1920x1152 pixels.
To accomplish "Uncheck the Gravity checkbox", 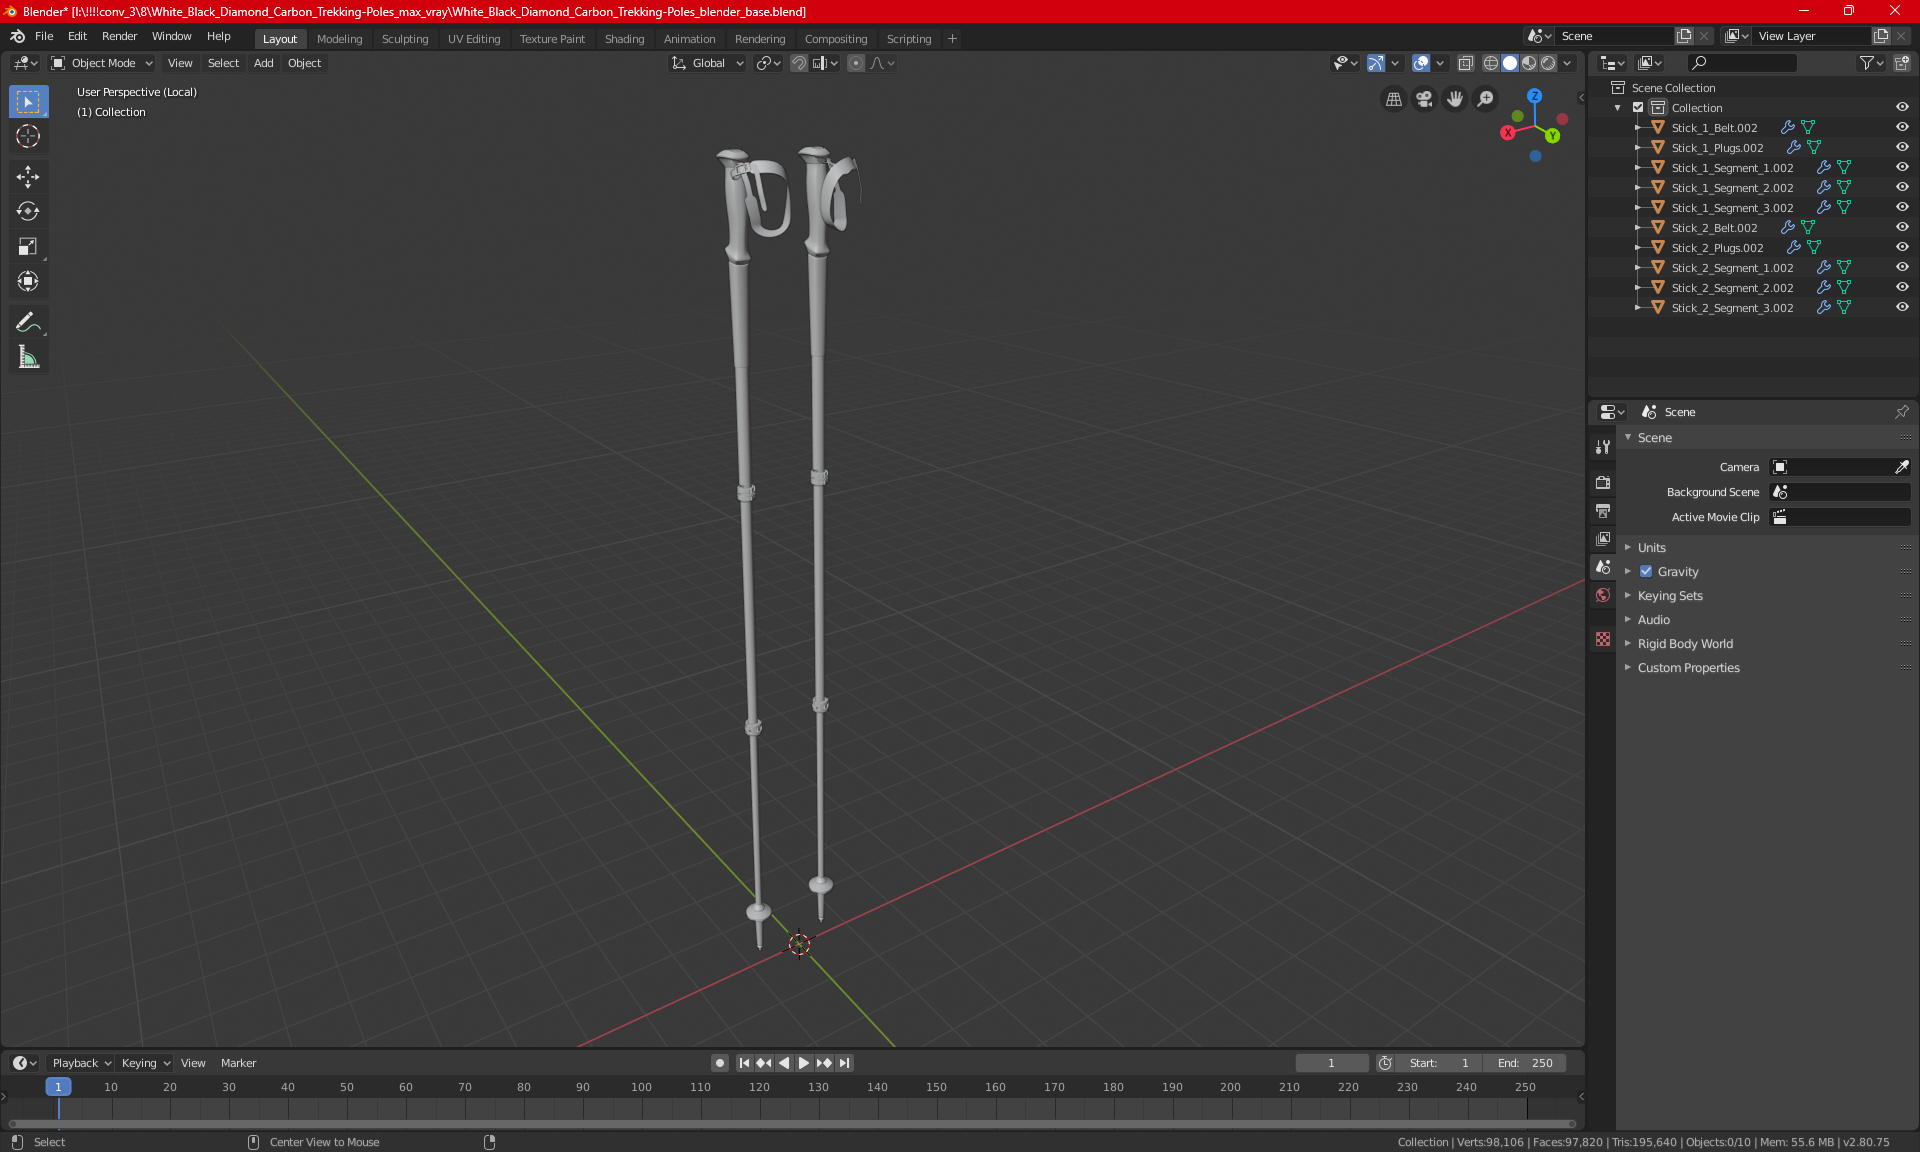I will click(x=1646, y=572).
